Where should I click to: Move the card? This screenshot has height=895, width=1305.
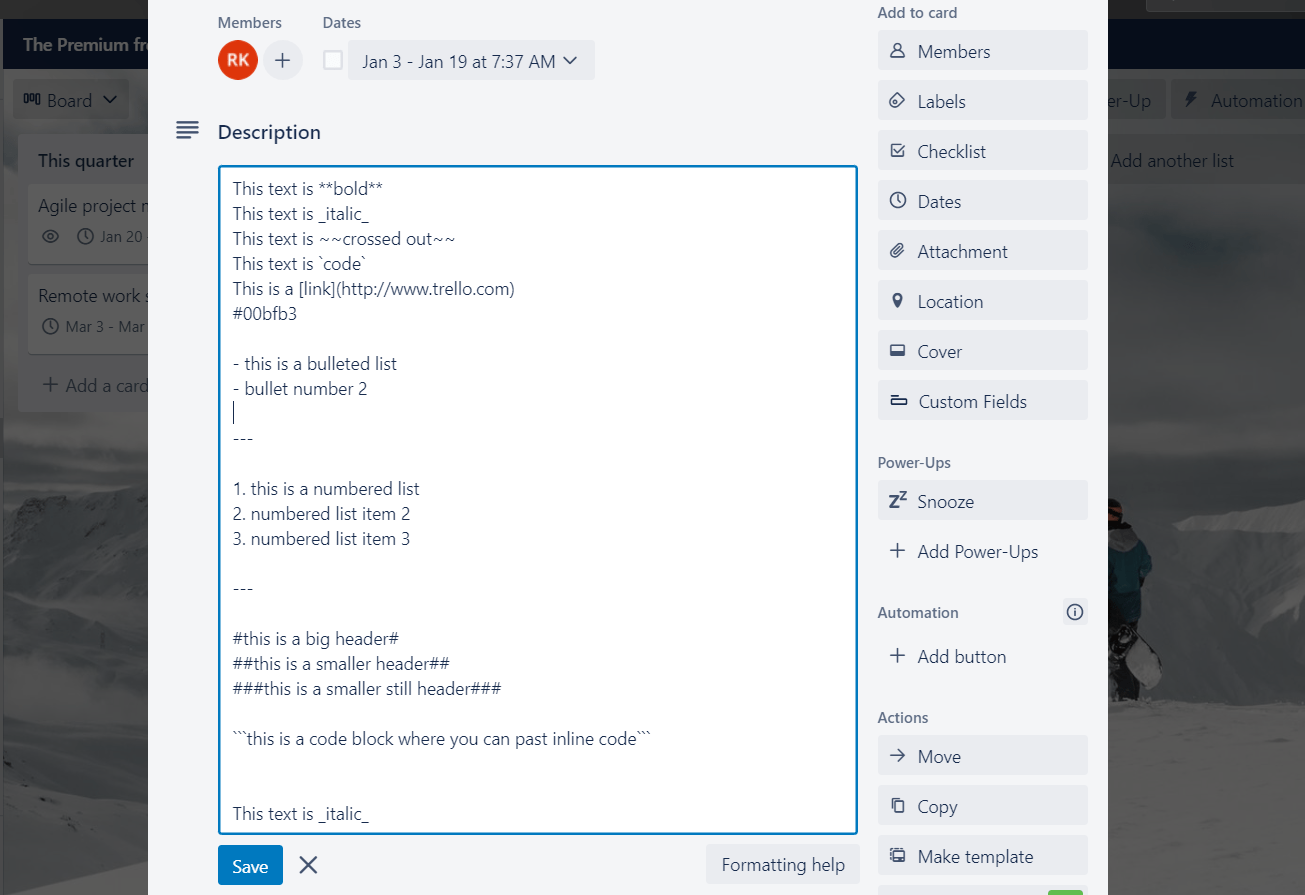click(x=982, y=756)
